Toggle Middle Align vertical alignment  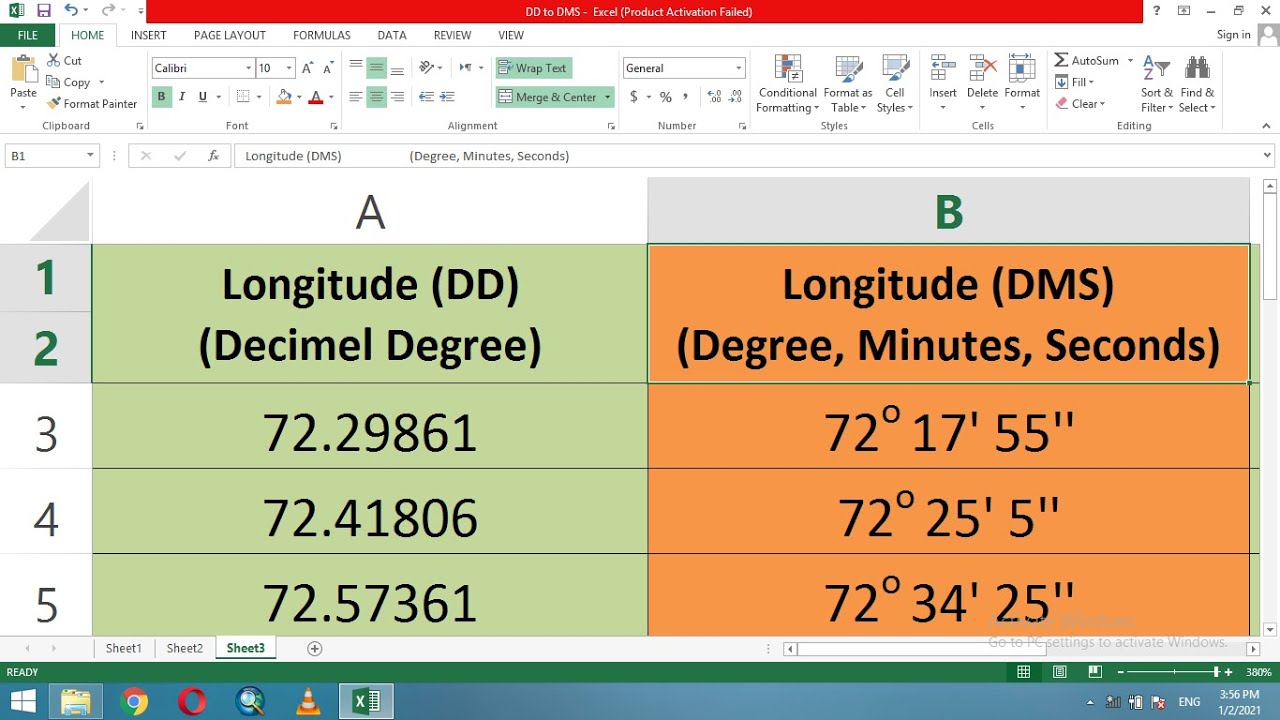tap(376, 68)
